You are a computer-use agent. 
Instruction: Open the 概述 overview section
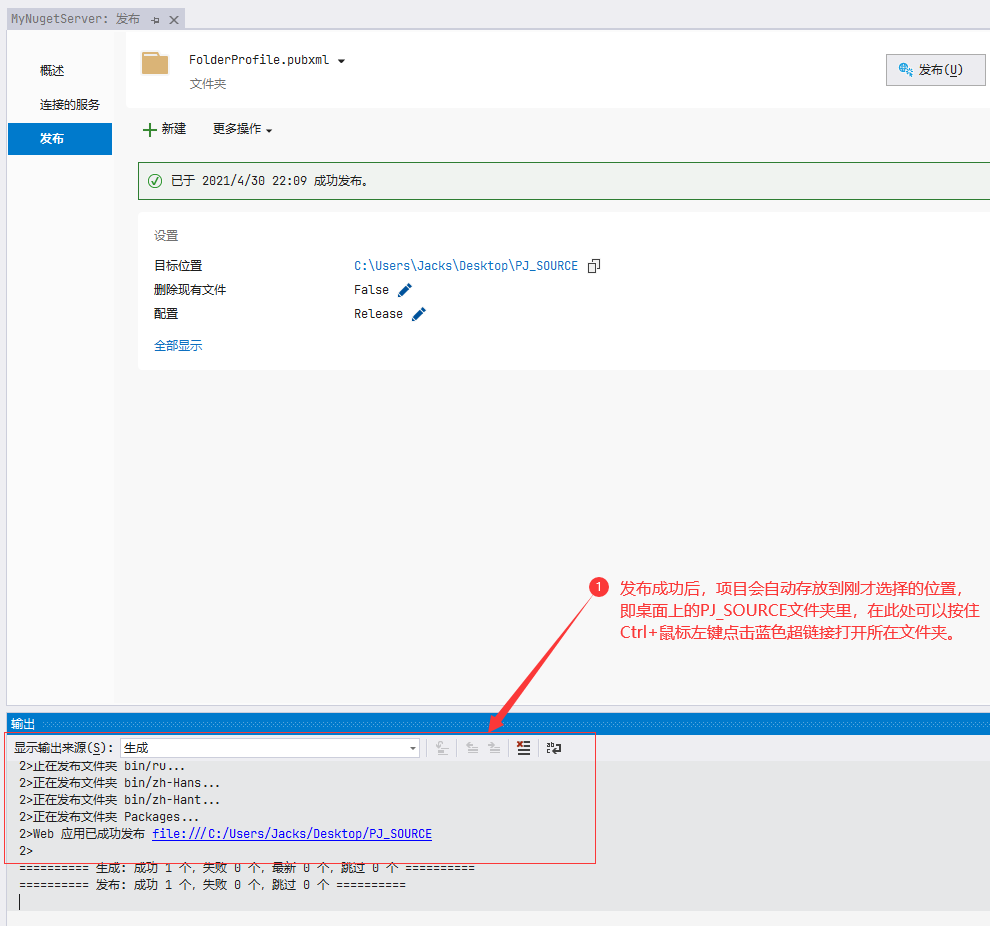52,70
